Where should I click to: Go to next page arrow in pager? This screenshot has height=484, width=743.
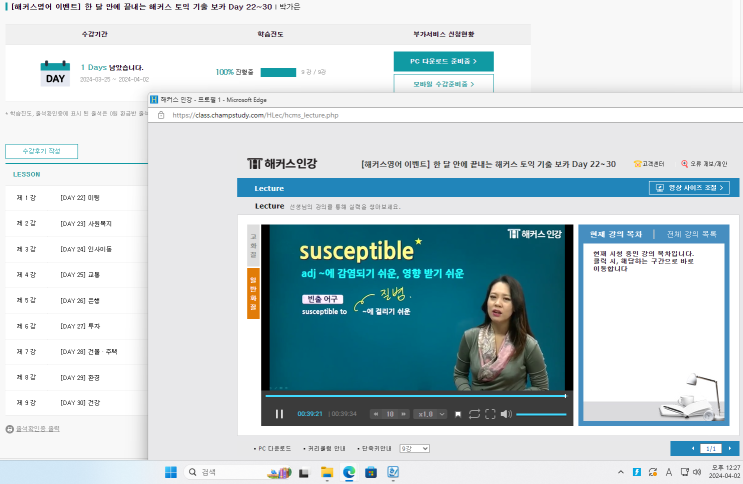(x=730, y=448)
